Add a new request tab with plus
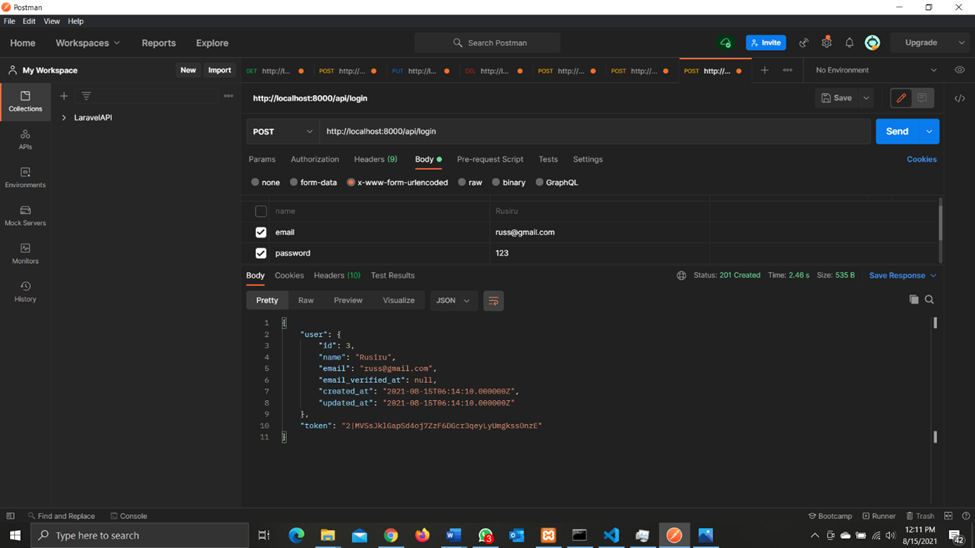The width and height of the screenshot is (975, 548). coord(764,70)
